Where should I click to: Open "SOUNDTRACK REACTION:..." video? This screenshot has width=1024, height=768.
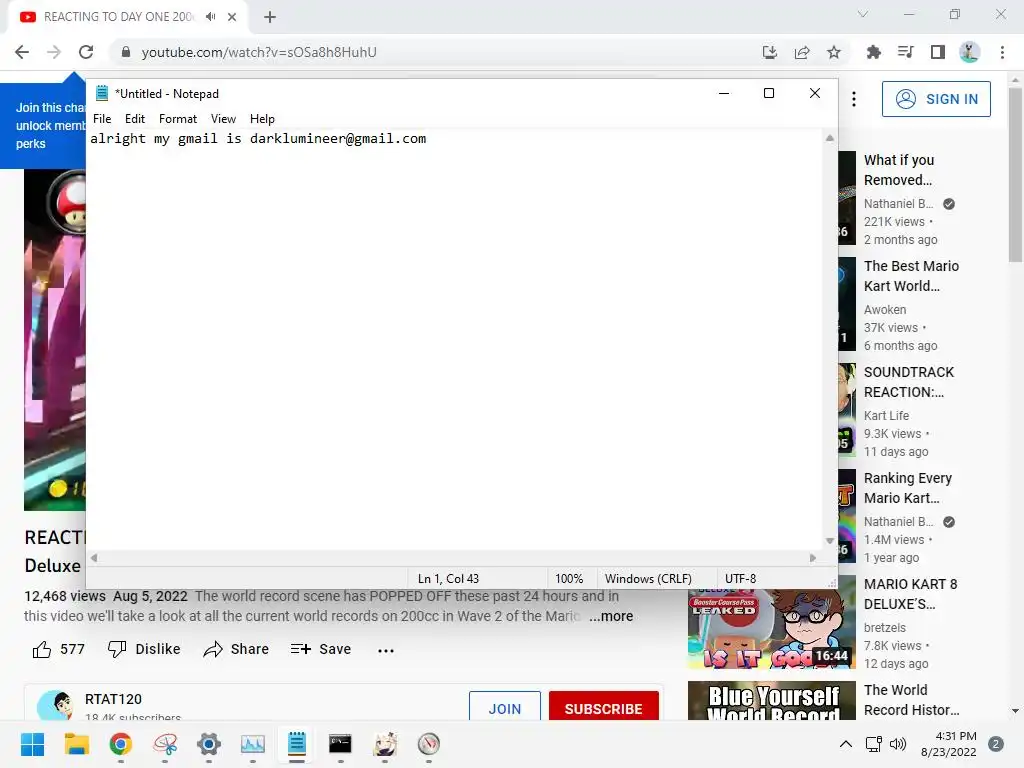tap(908, 382)
